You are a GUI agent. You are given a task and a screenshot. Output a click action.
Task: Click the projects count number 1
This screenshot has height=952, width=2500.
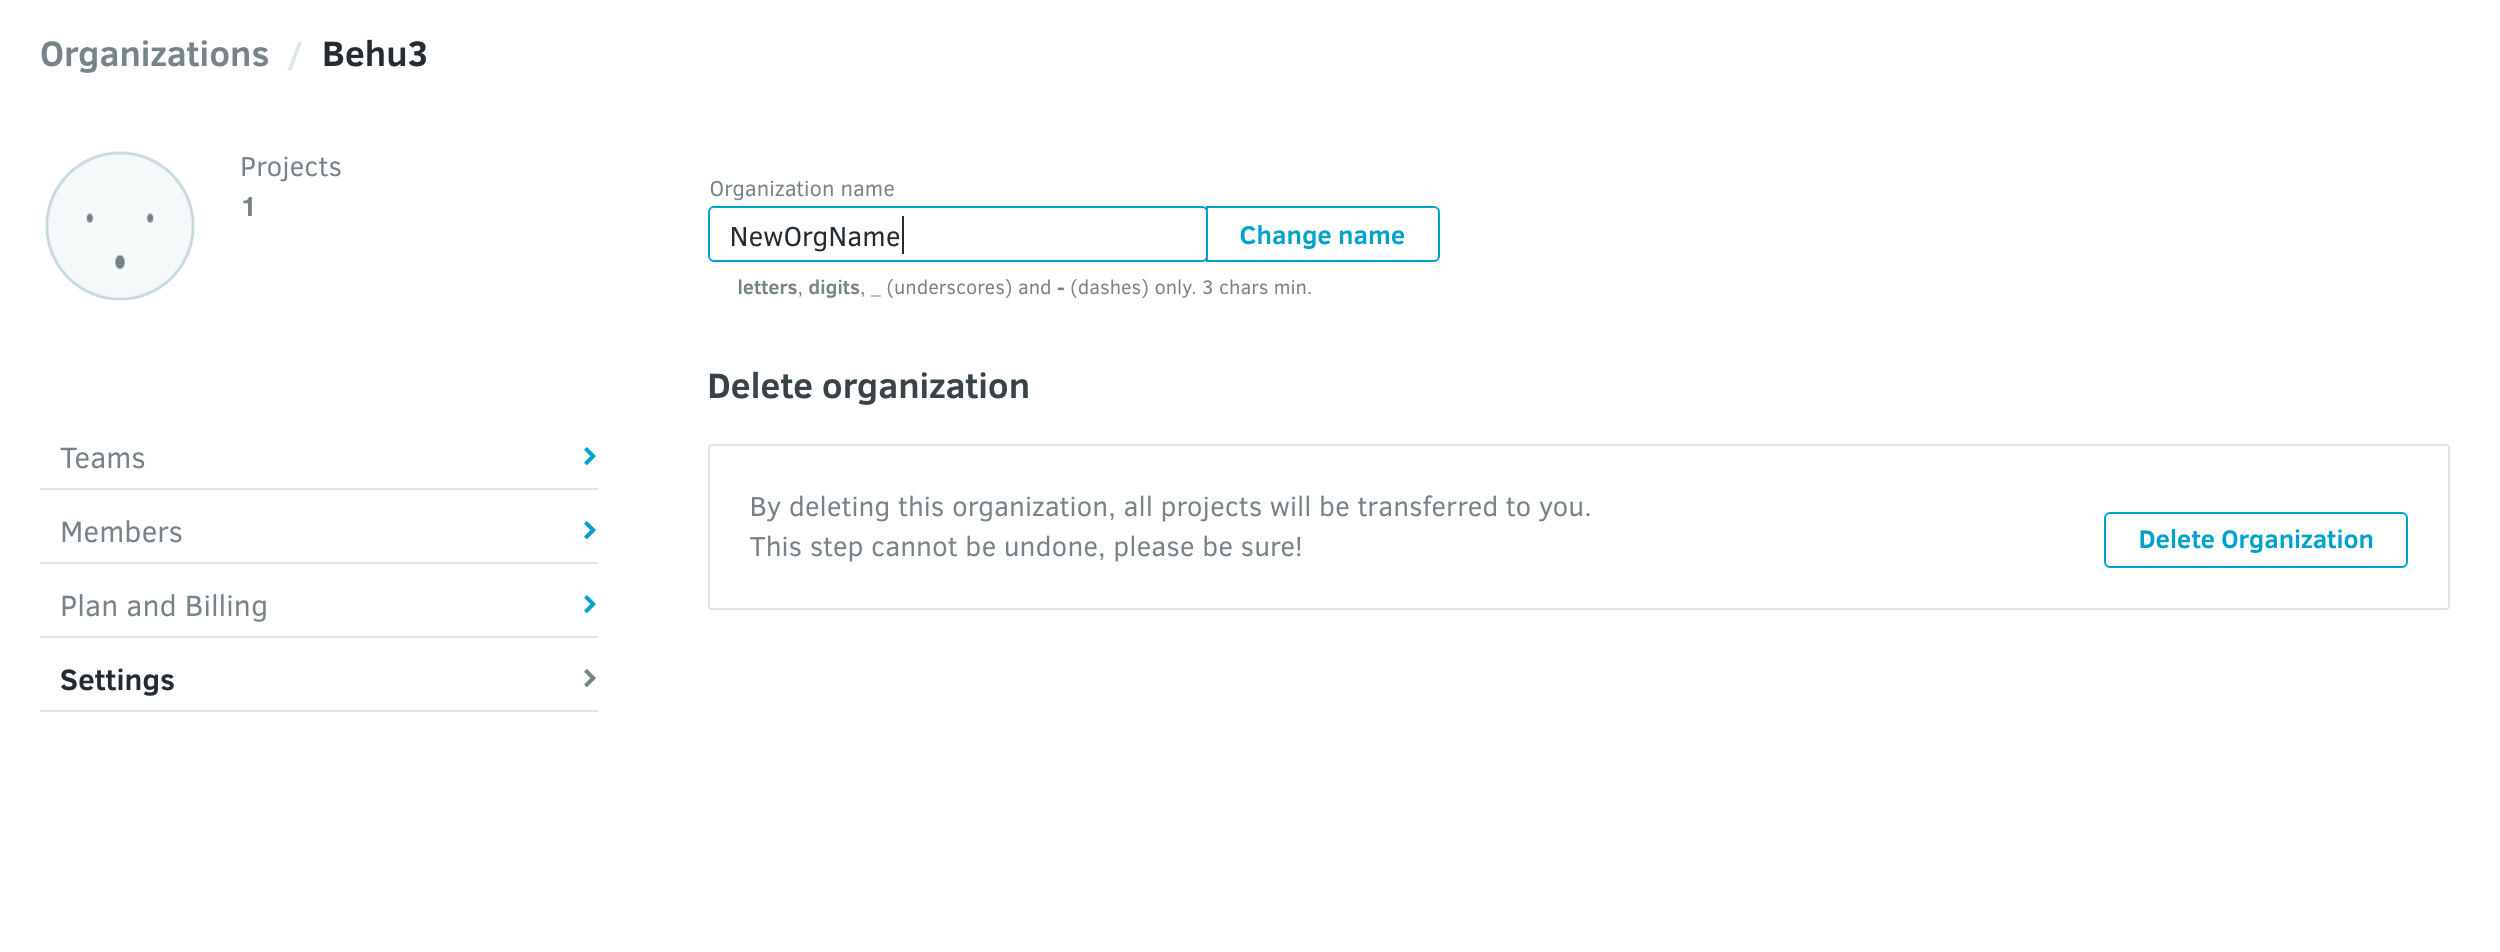tap(248, 208)
